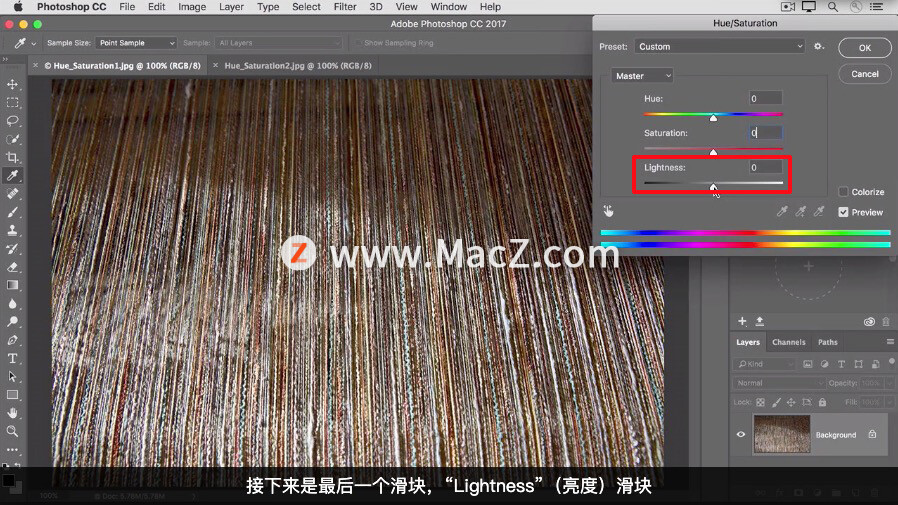This screenshot has width=898, height=505.
Task: Select the Gradient tool
Action: pyautogui.click(x=12, y=285)
